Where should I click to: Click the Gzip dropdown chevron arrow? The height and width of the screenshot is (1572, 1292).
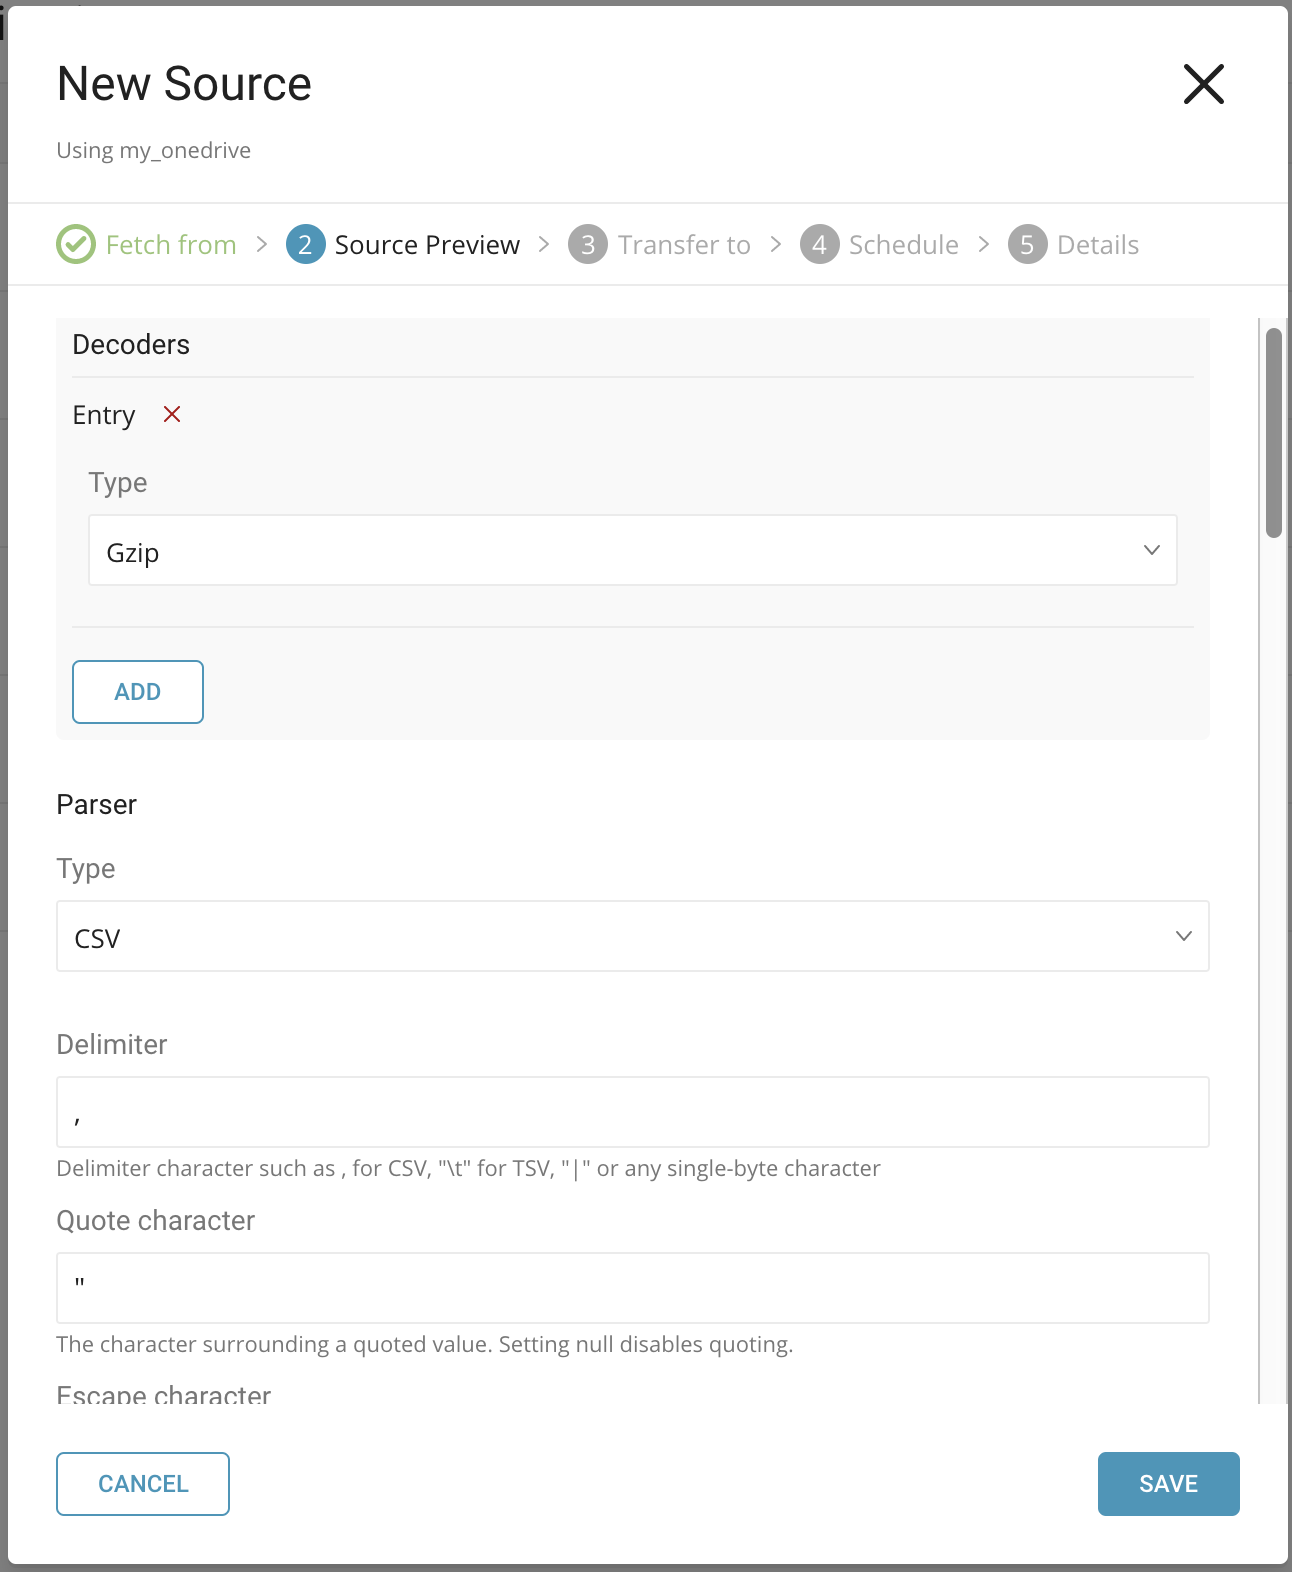click(x=1151, y=550)
